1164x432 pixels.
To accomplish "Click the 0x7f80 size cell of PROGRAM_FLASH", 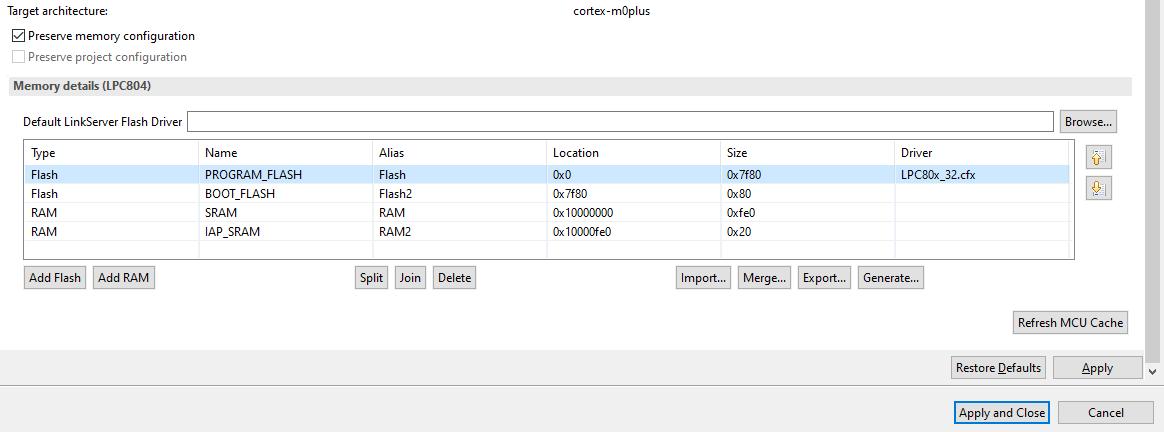I will [808, 174].
